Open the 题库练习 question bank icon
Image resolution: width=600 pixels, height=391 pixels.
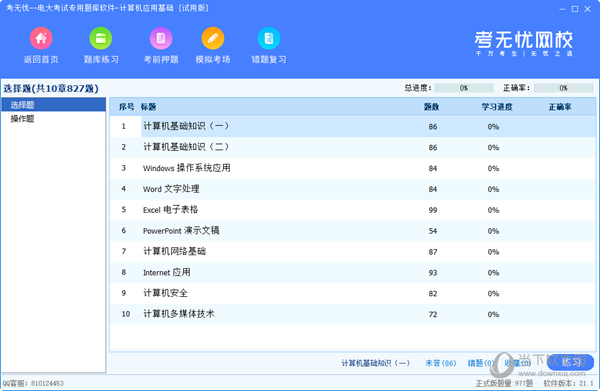[101, 38]
